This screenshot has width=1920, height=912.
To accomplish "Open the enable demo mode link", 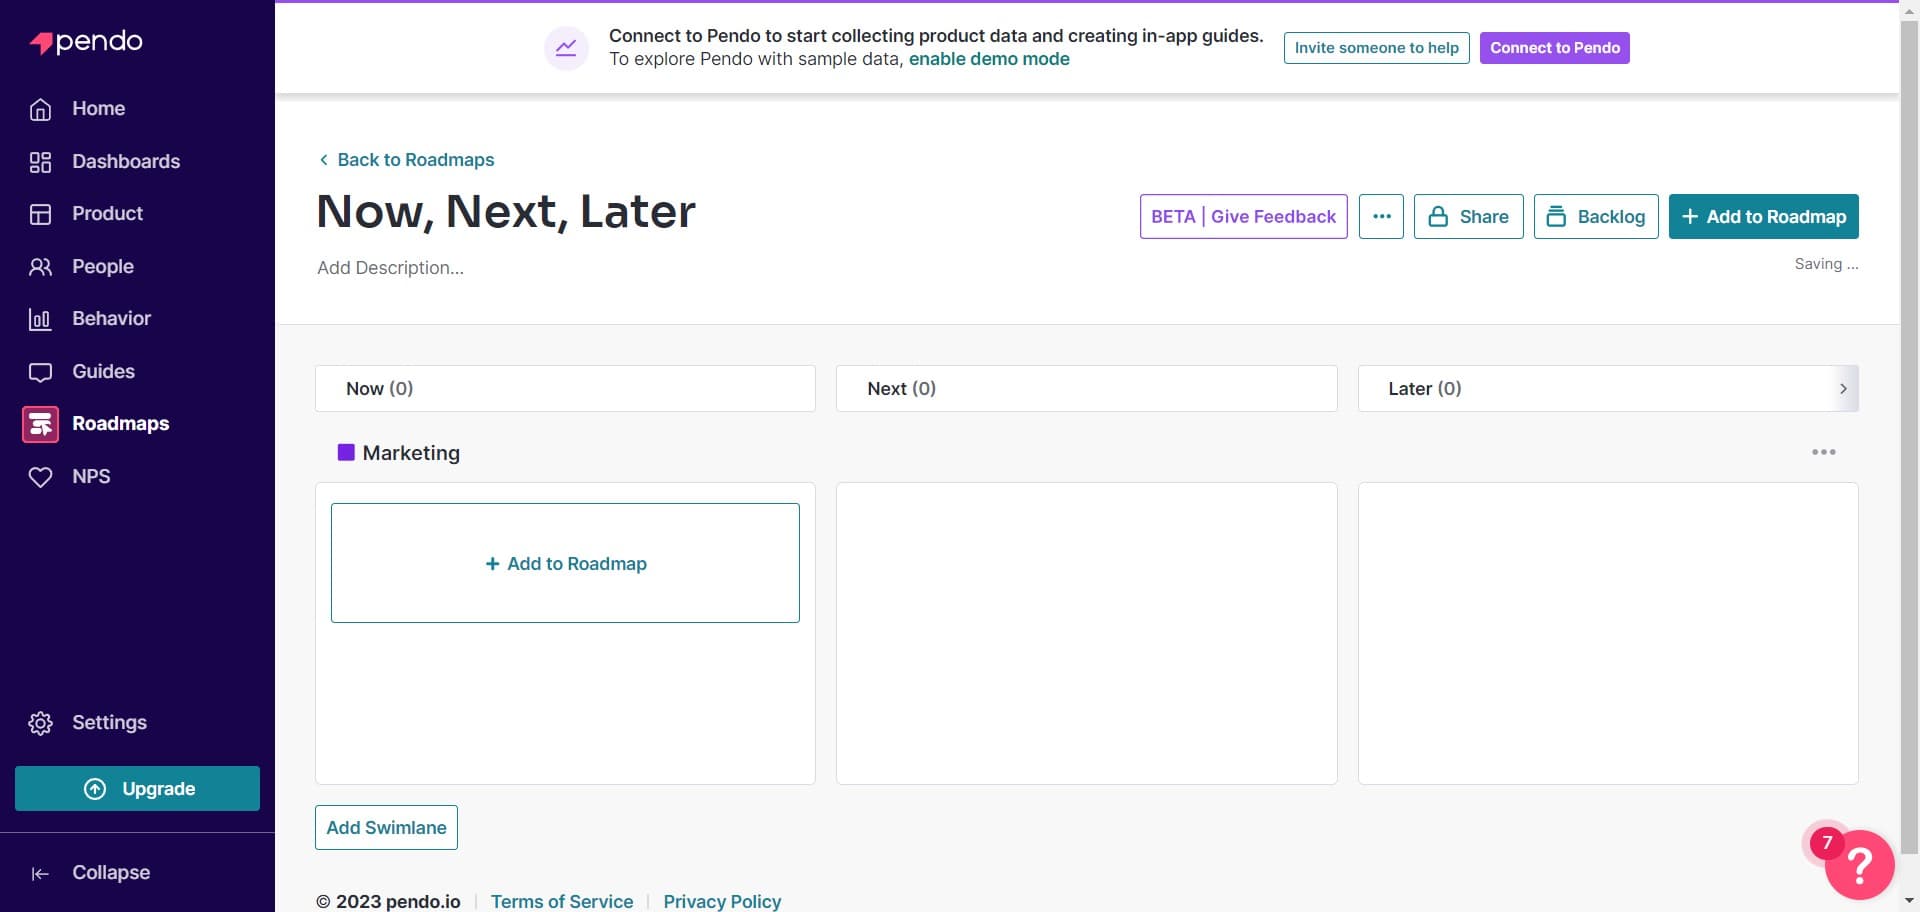I will (x=989, y=59).
